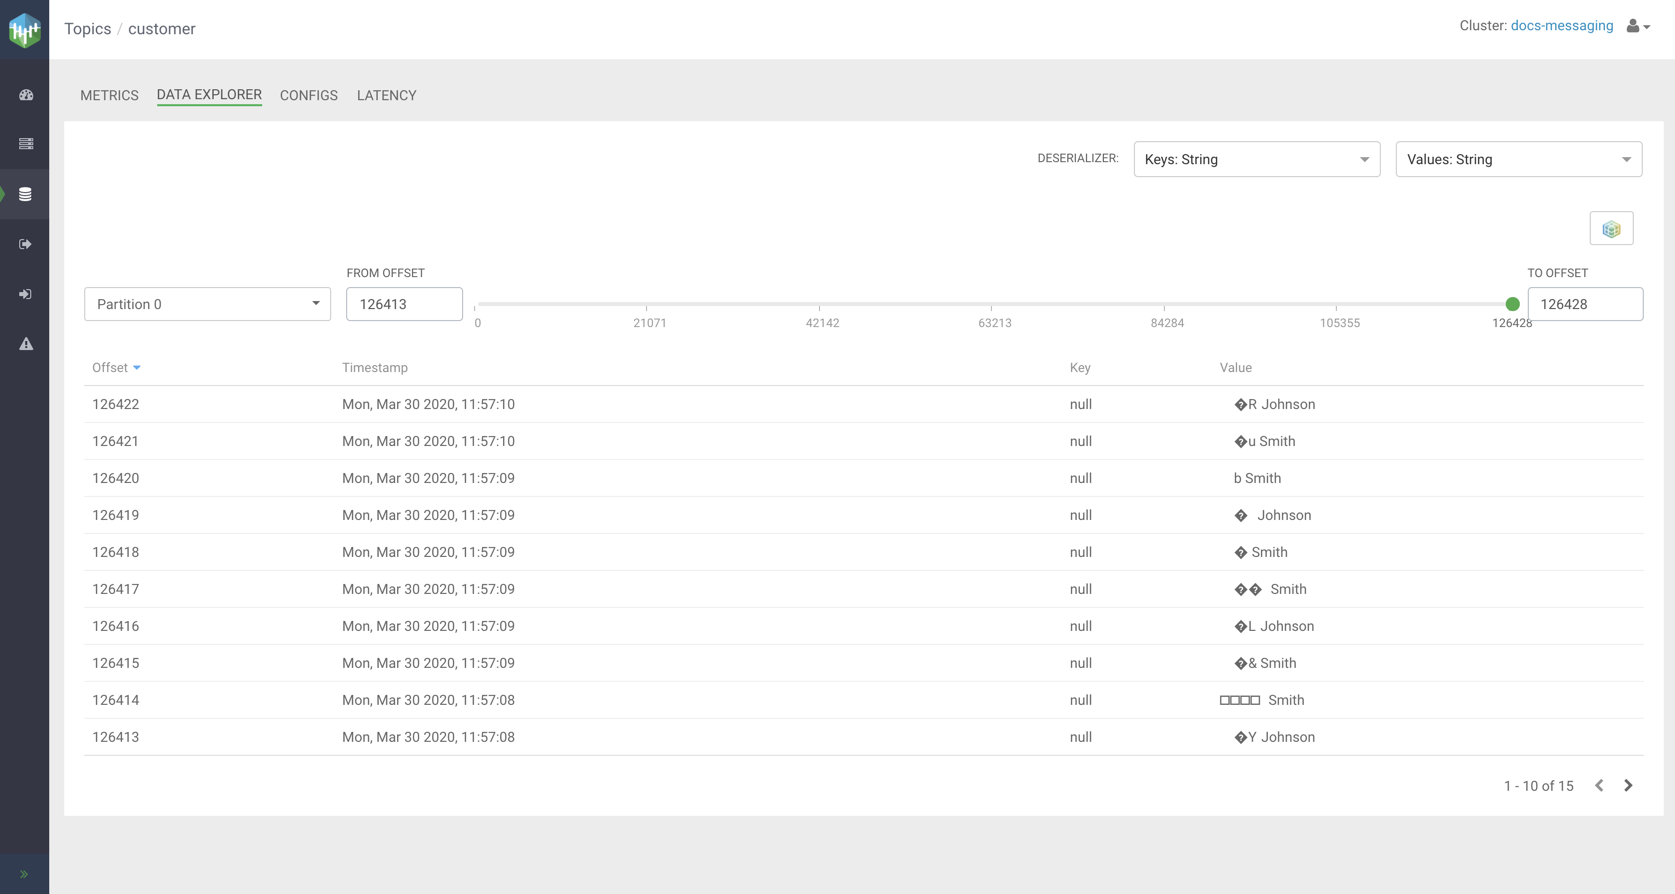The height and width of the screenshot is (894, 1675).
Task: Open the dashboard gauge icon in sidebar
Action: tap(26, 95)
